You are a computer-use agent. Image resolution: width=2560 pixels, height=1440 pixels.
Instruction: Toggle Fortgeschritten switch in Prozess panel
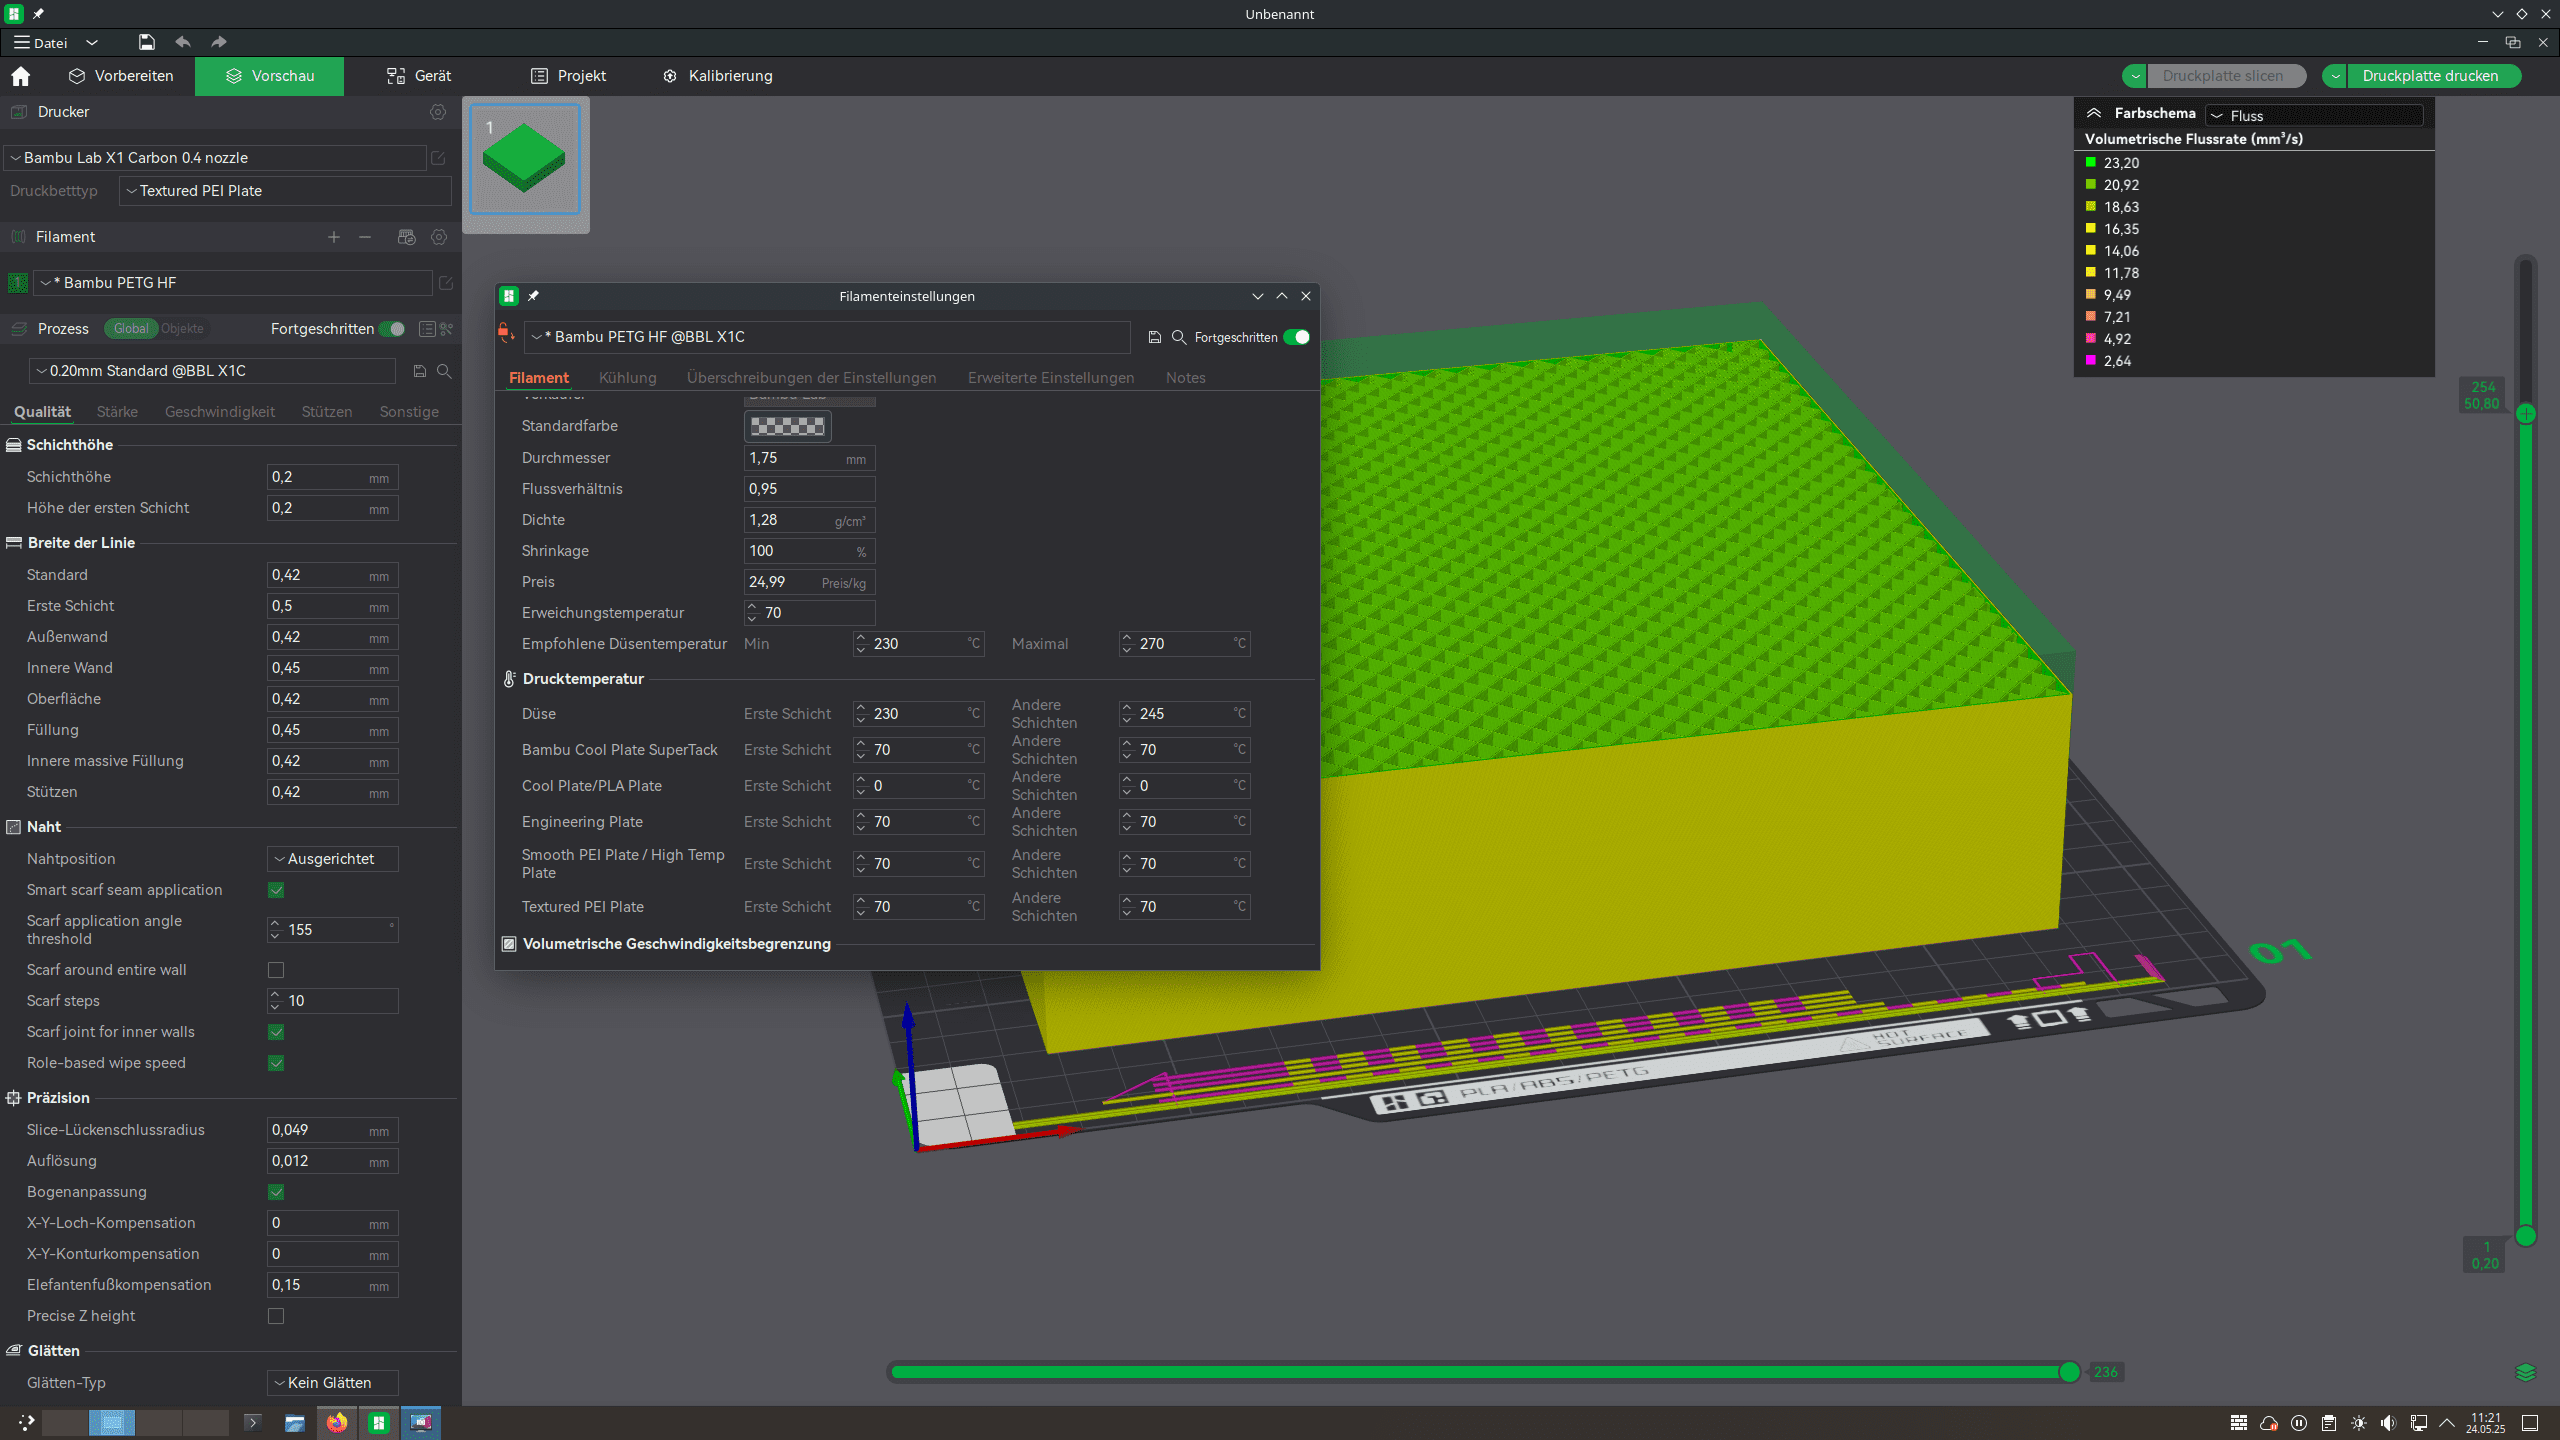392,329
